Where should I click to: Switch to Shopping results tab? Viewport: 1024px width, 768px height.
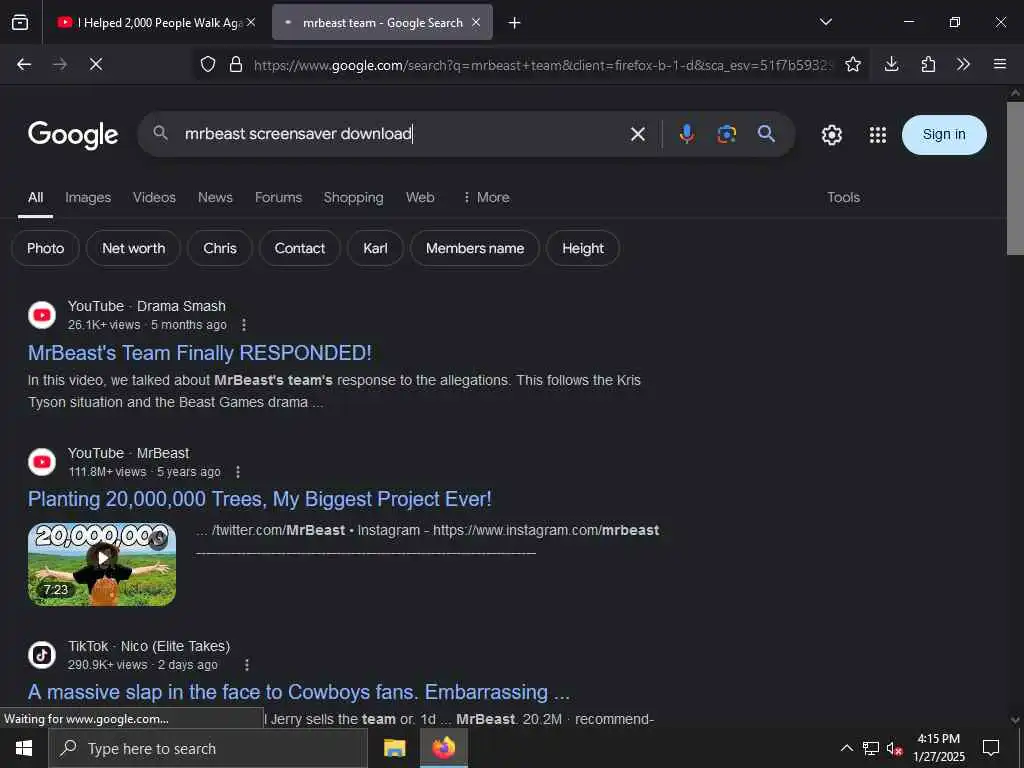point(353,197)
